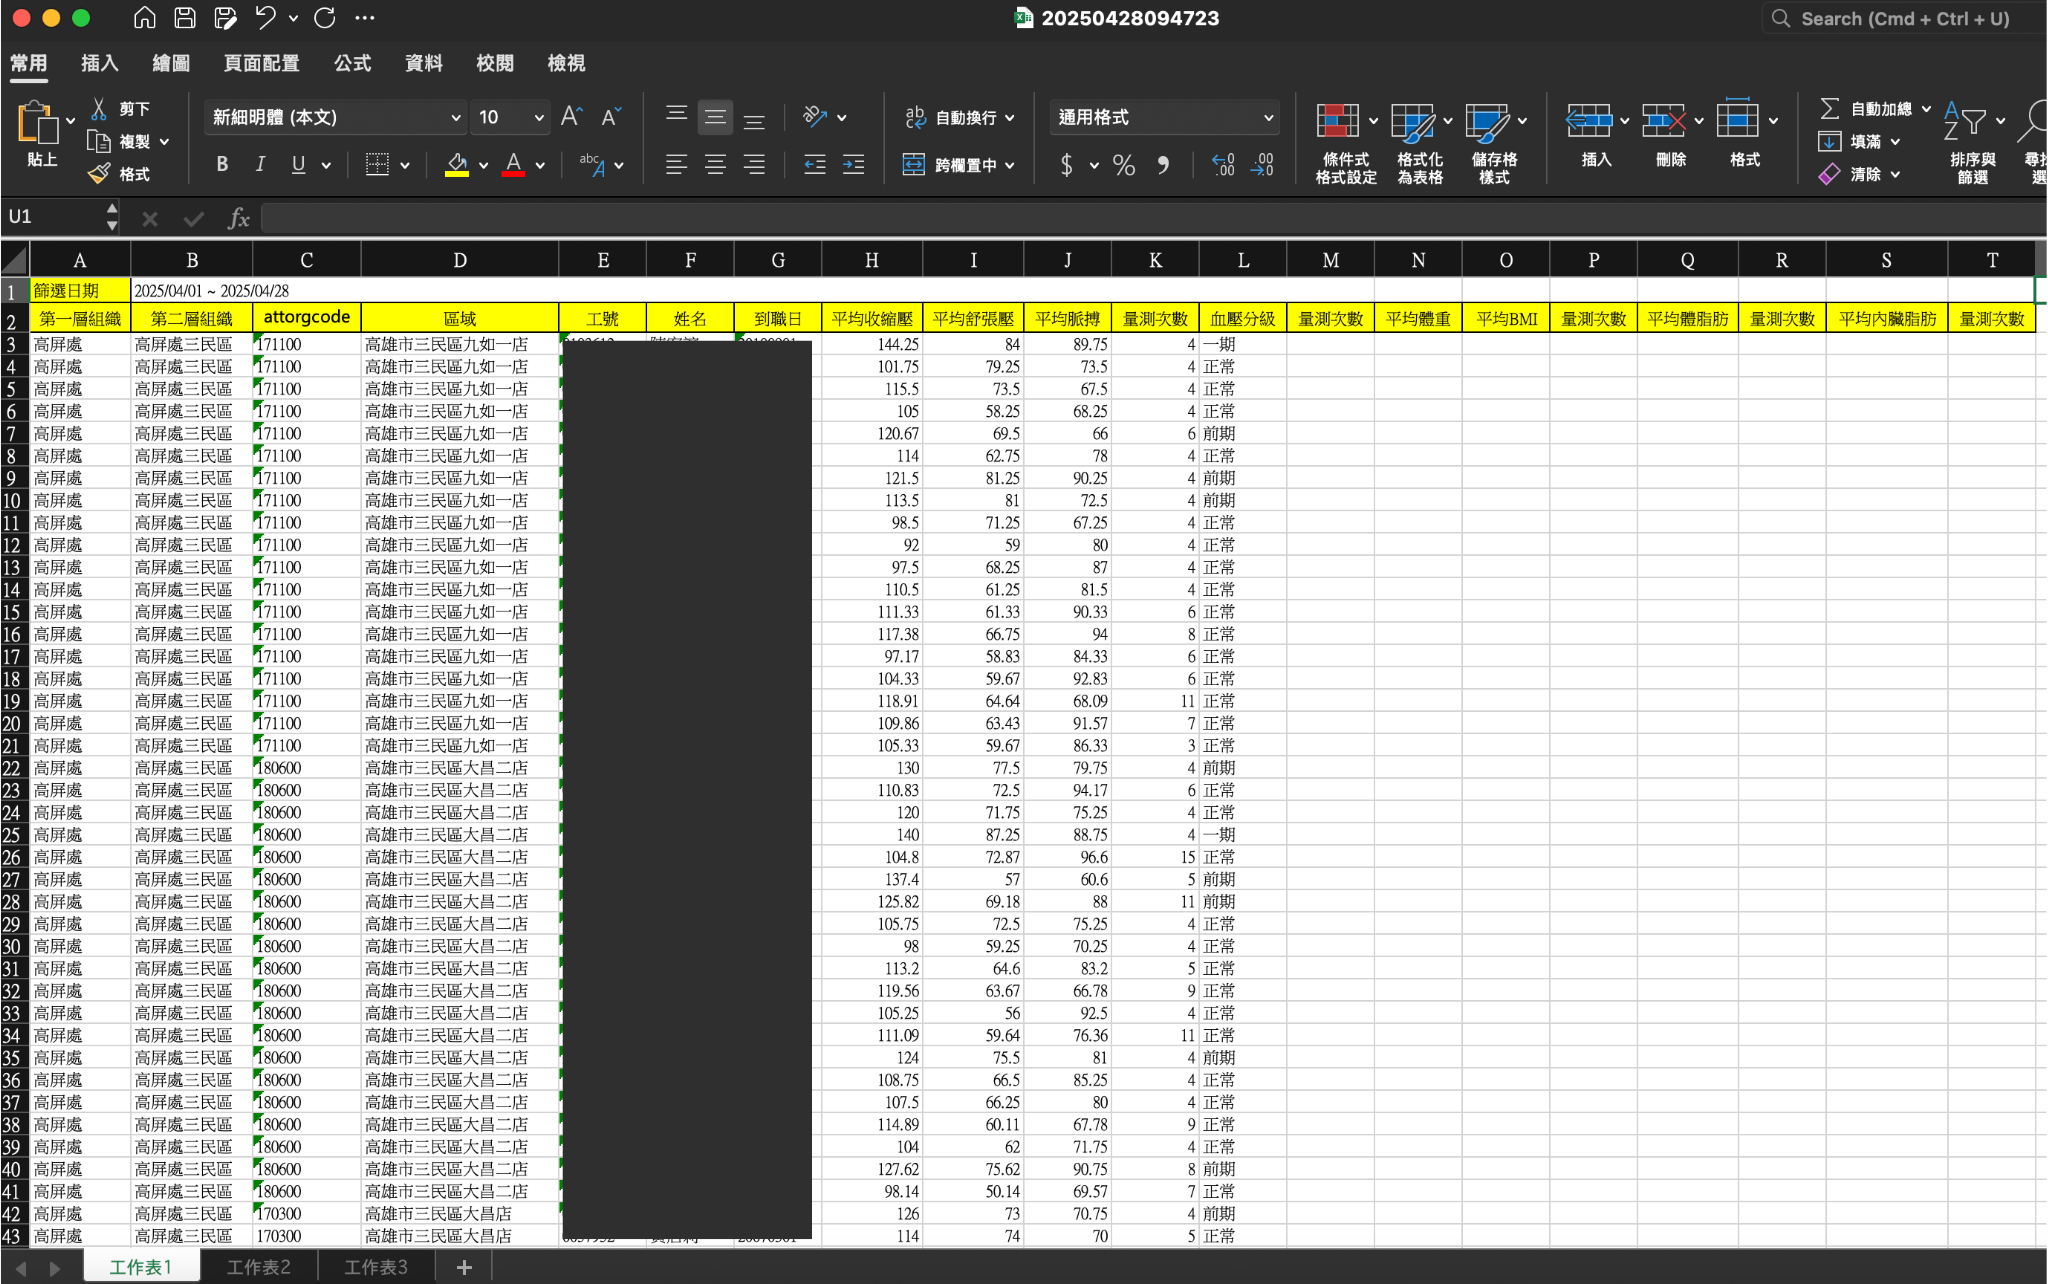Click the Undo arrow icon
The image size is (2048, 1284).
click(264, 18)
